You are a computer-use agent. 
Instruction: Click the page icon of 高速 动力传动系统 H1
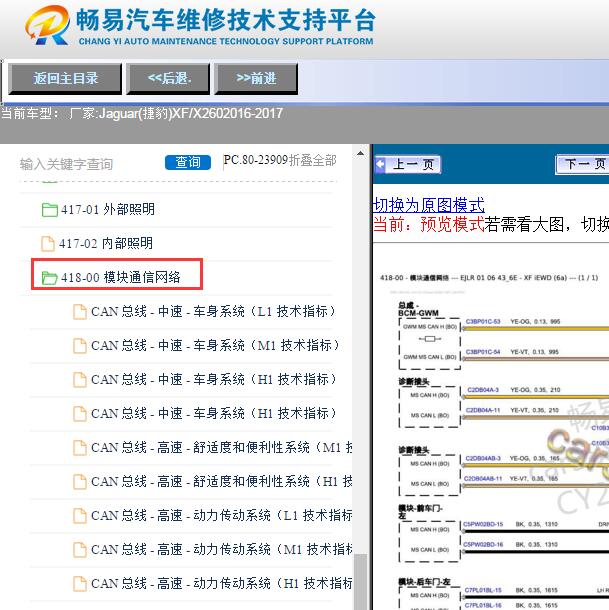click(x=80, y=584)
